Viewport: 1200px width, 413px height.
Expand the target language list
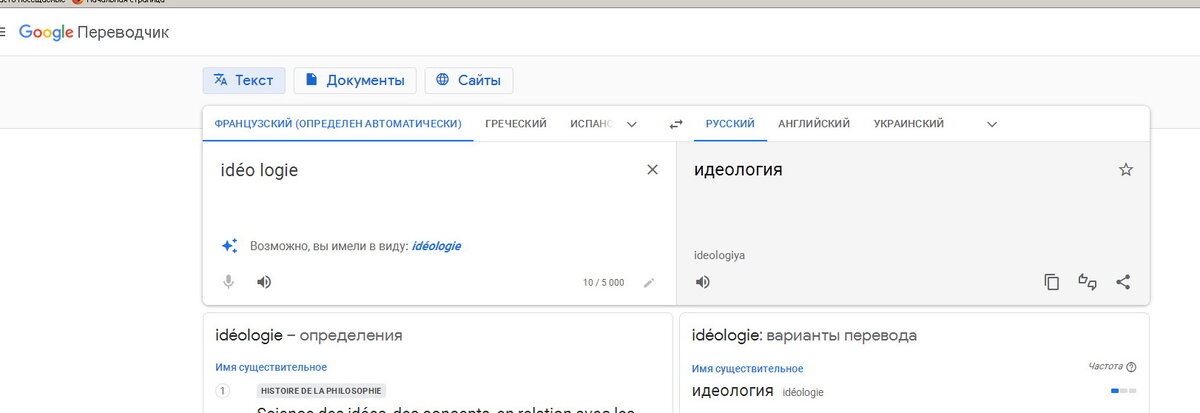click(x=992, y=124)
